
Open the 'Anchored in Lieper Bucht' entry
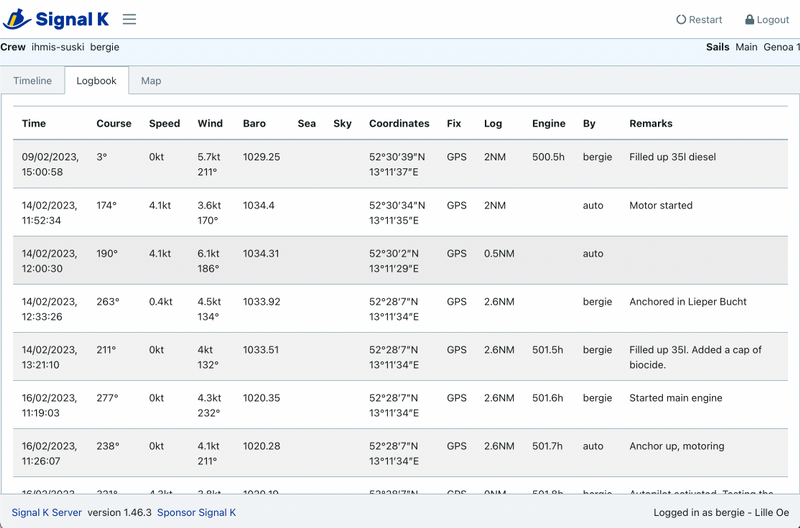click(687, 301)
